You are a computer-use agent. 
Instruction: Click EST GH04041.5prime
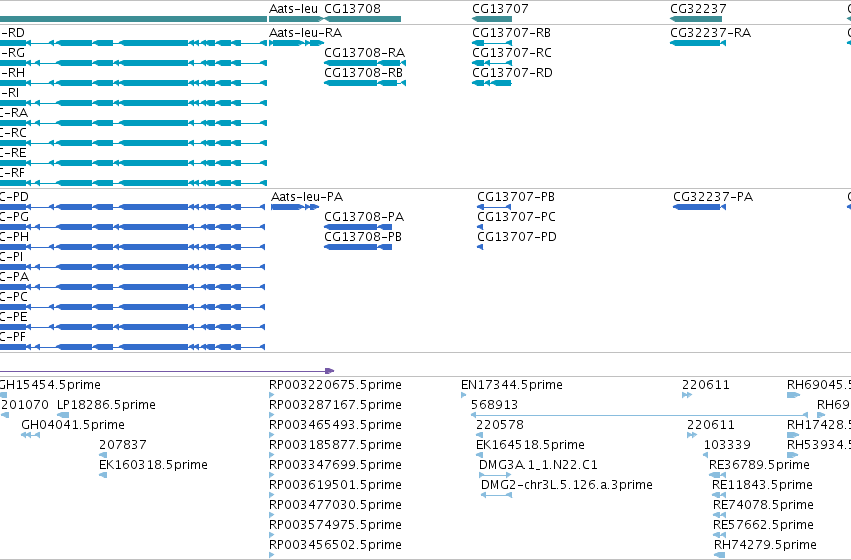pyautogui.click(x=30, y=435)
